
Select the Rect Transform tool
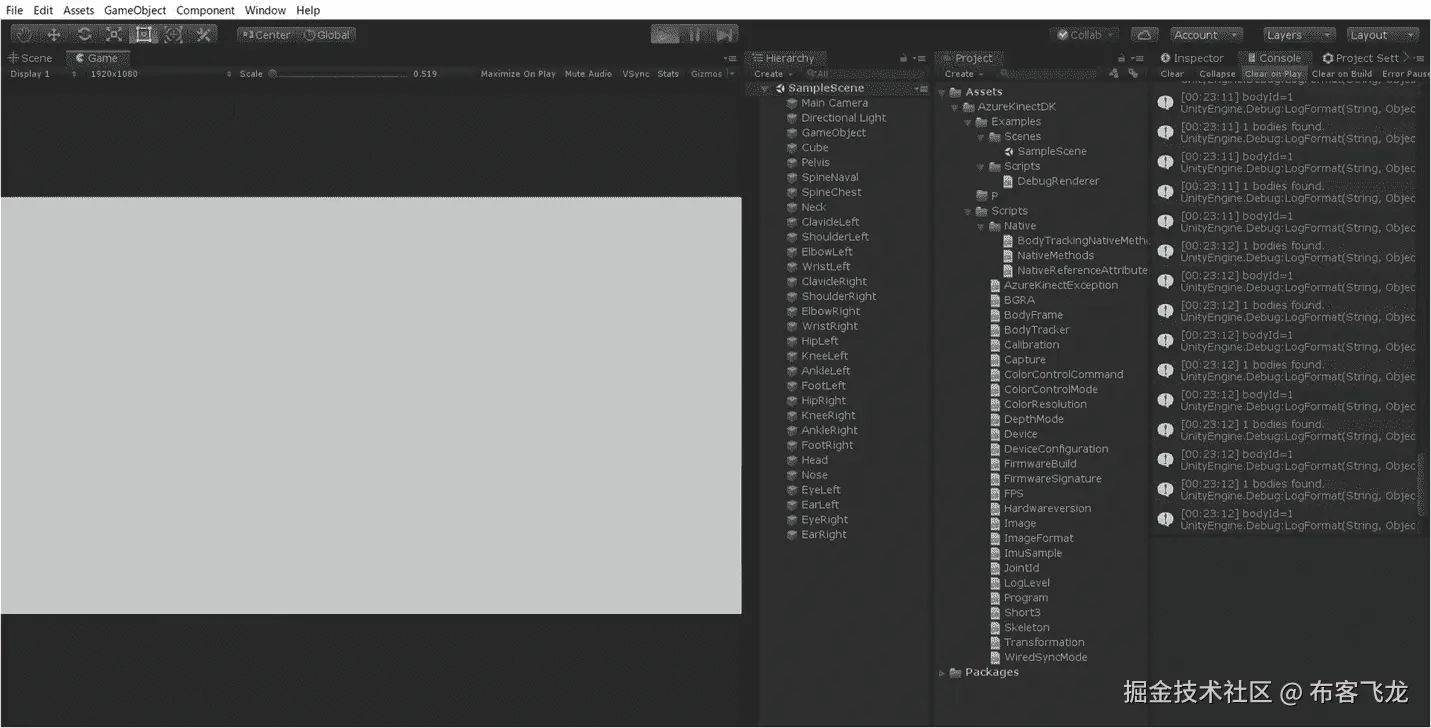(x=144, y=34)
